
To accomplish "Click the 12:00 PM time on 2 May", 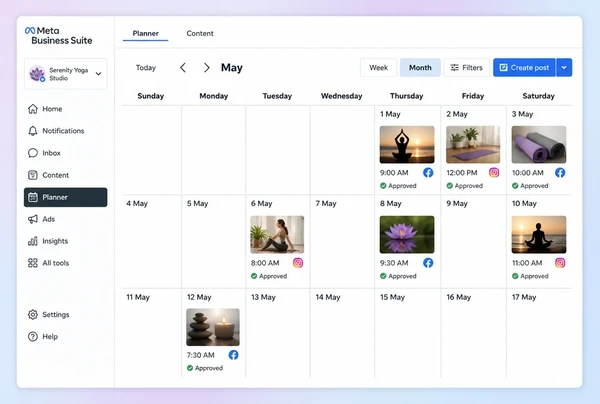I will (462, 173).
